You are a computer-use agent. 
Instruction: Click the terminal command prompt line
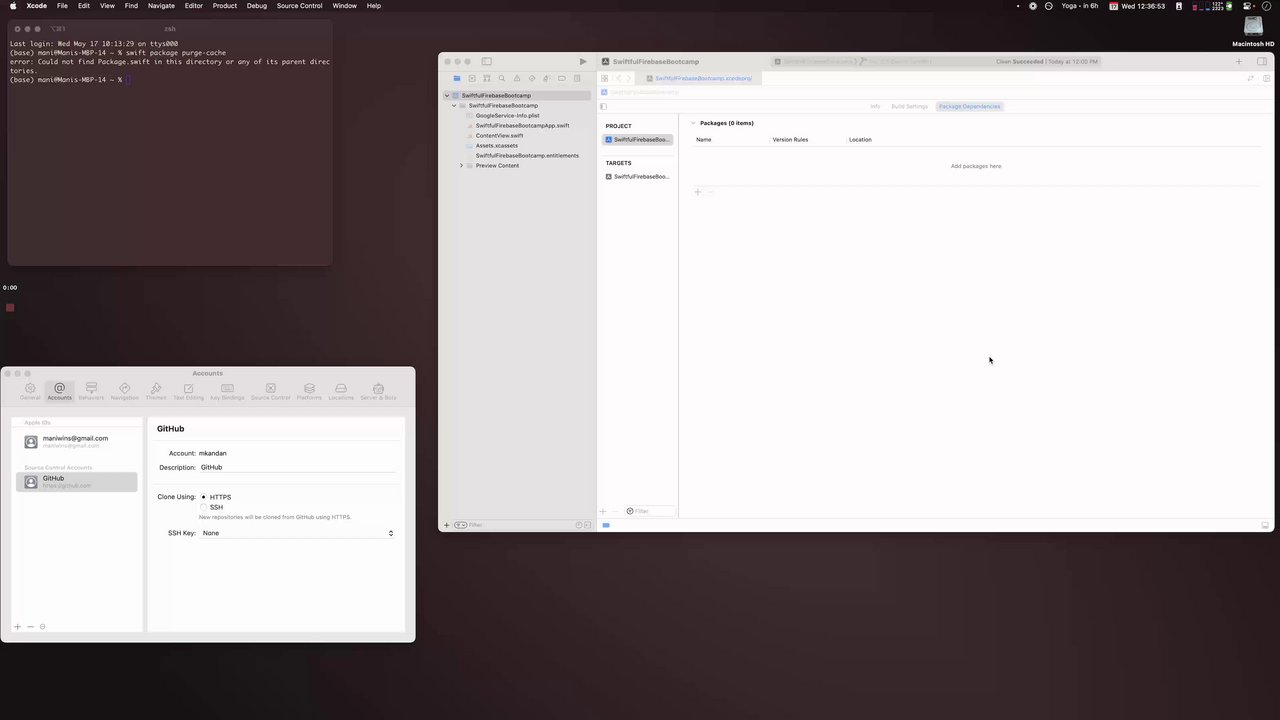(68, 80)
